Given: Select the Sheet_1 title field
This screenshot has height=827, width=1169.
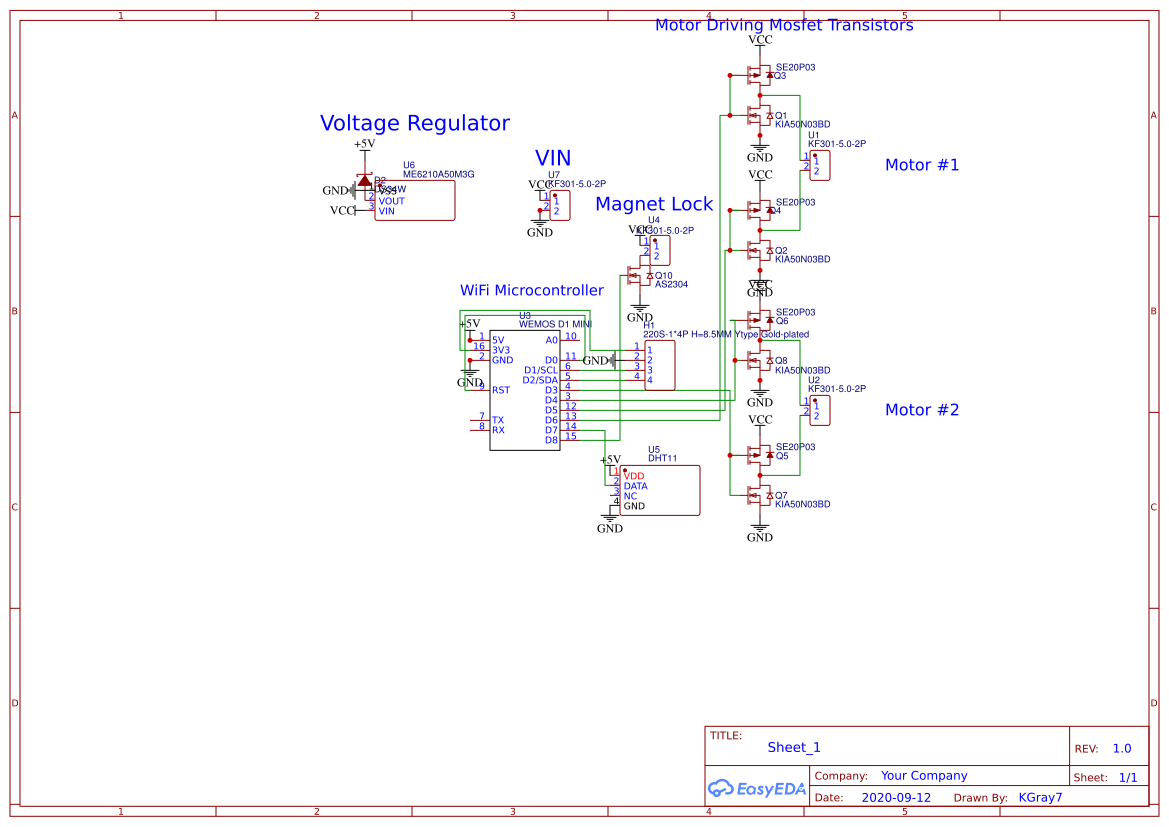Looking at the screenshot, I should coord(793,747).
